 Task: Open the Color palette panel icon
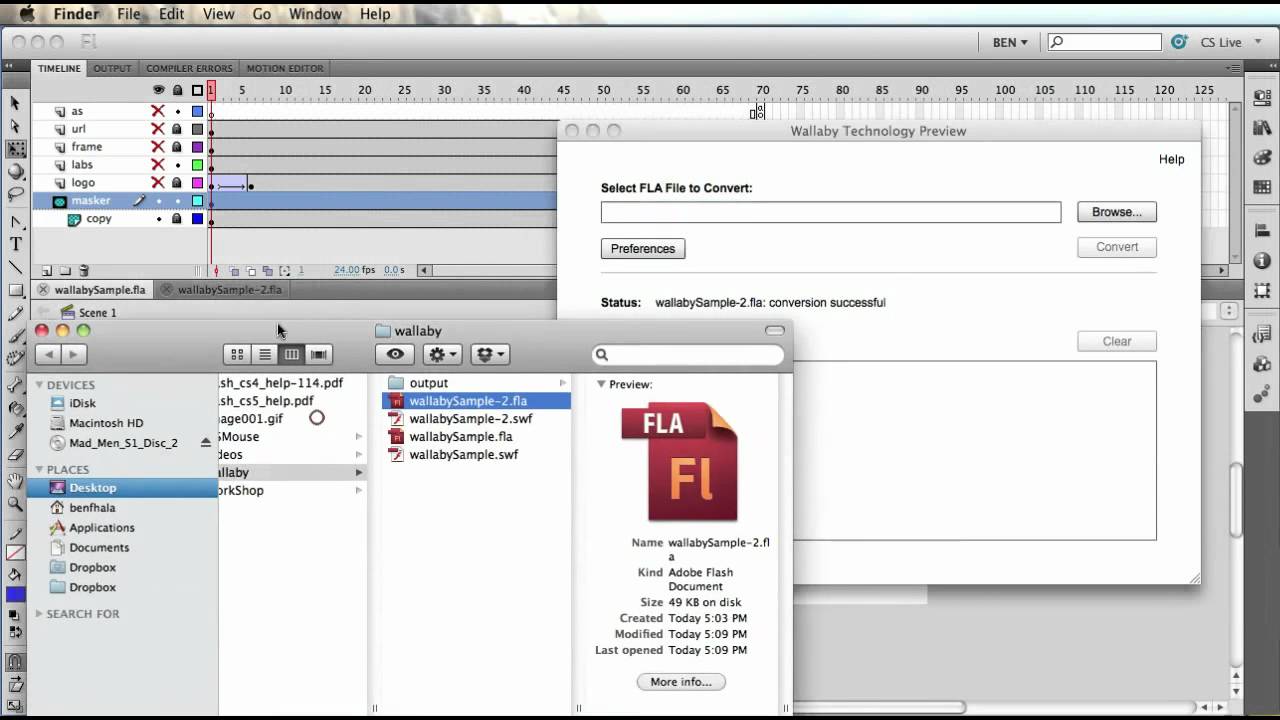coord(1262,157)
